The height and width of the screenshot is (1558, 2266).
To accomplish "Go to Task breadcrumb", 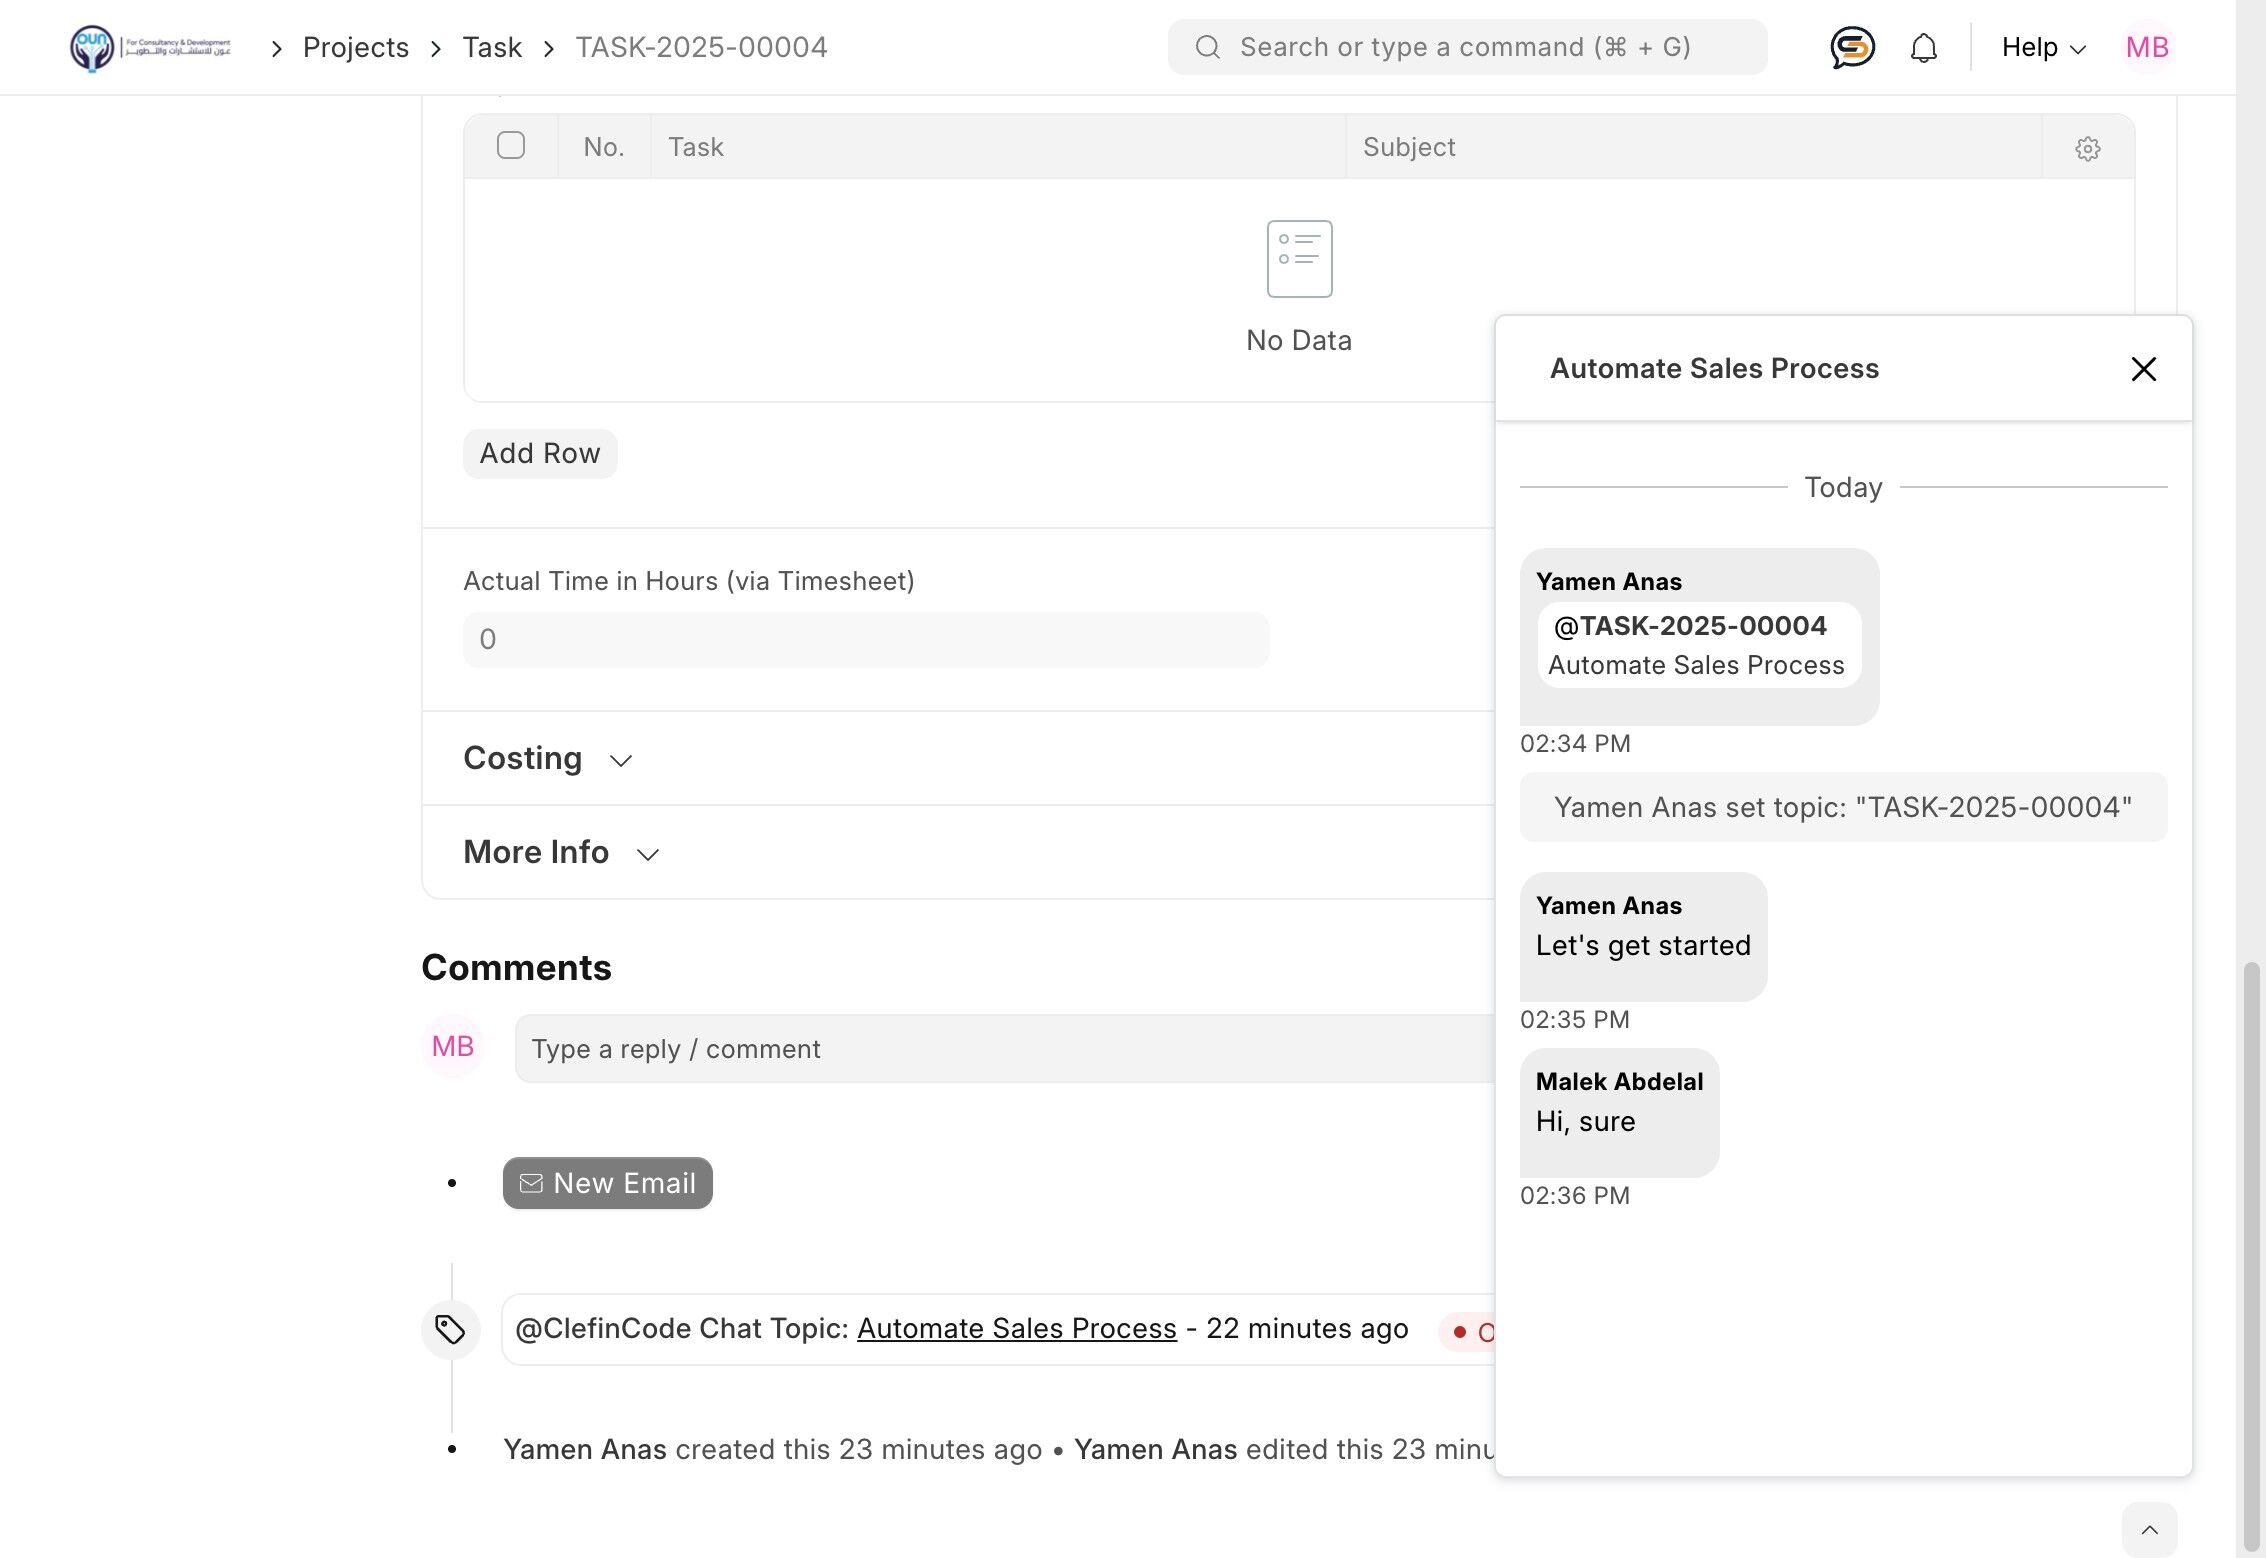I will pos(491,47).
